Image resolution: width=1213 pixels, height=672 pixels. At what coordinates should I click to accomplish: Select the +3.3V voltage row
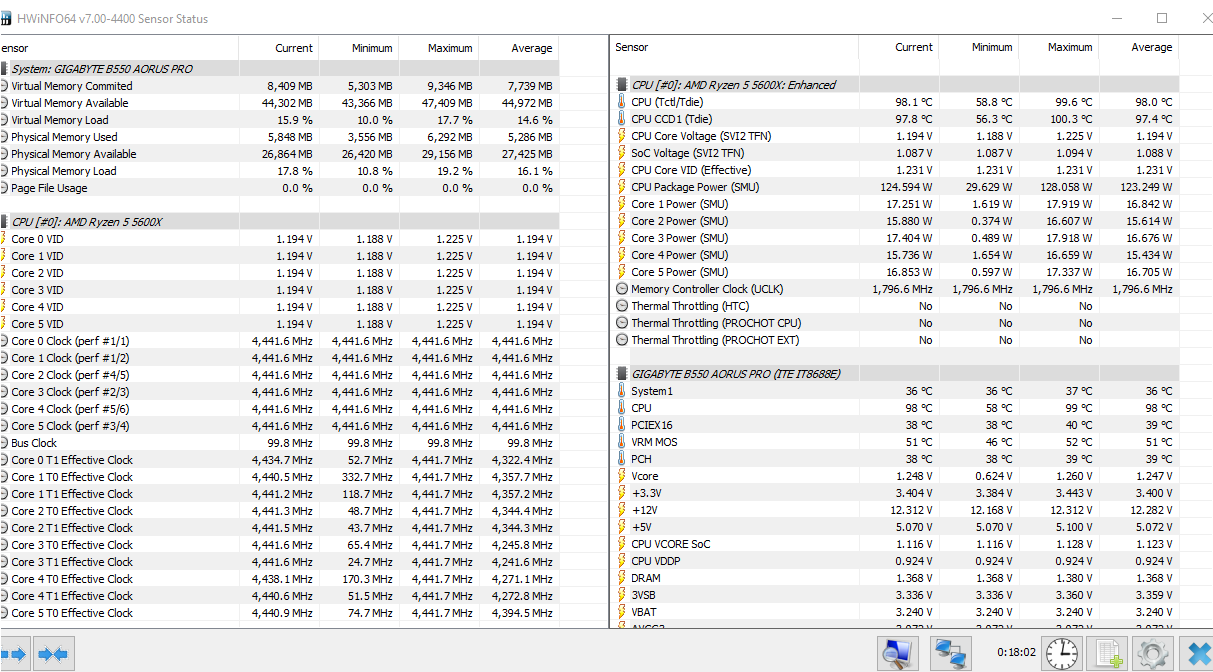tap(895, 493)
